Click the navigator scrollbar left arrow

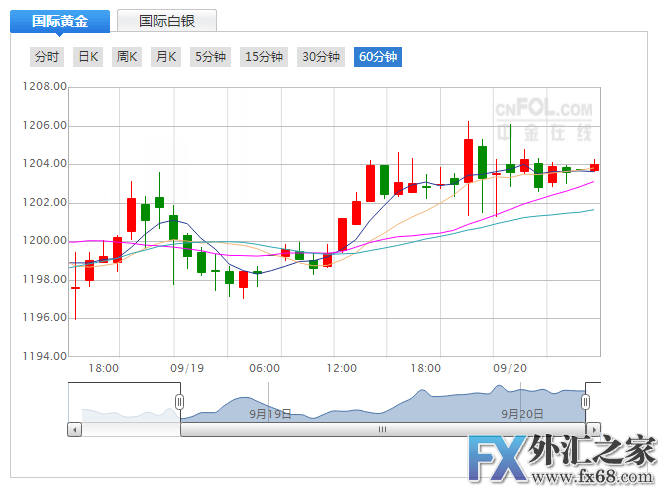(x=74, y=429)
